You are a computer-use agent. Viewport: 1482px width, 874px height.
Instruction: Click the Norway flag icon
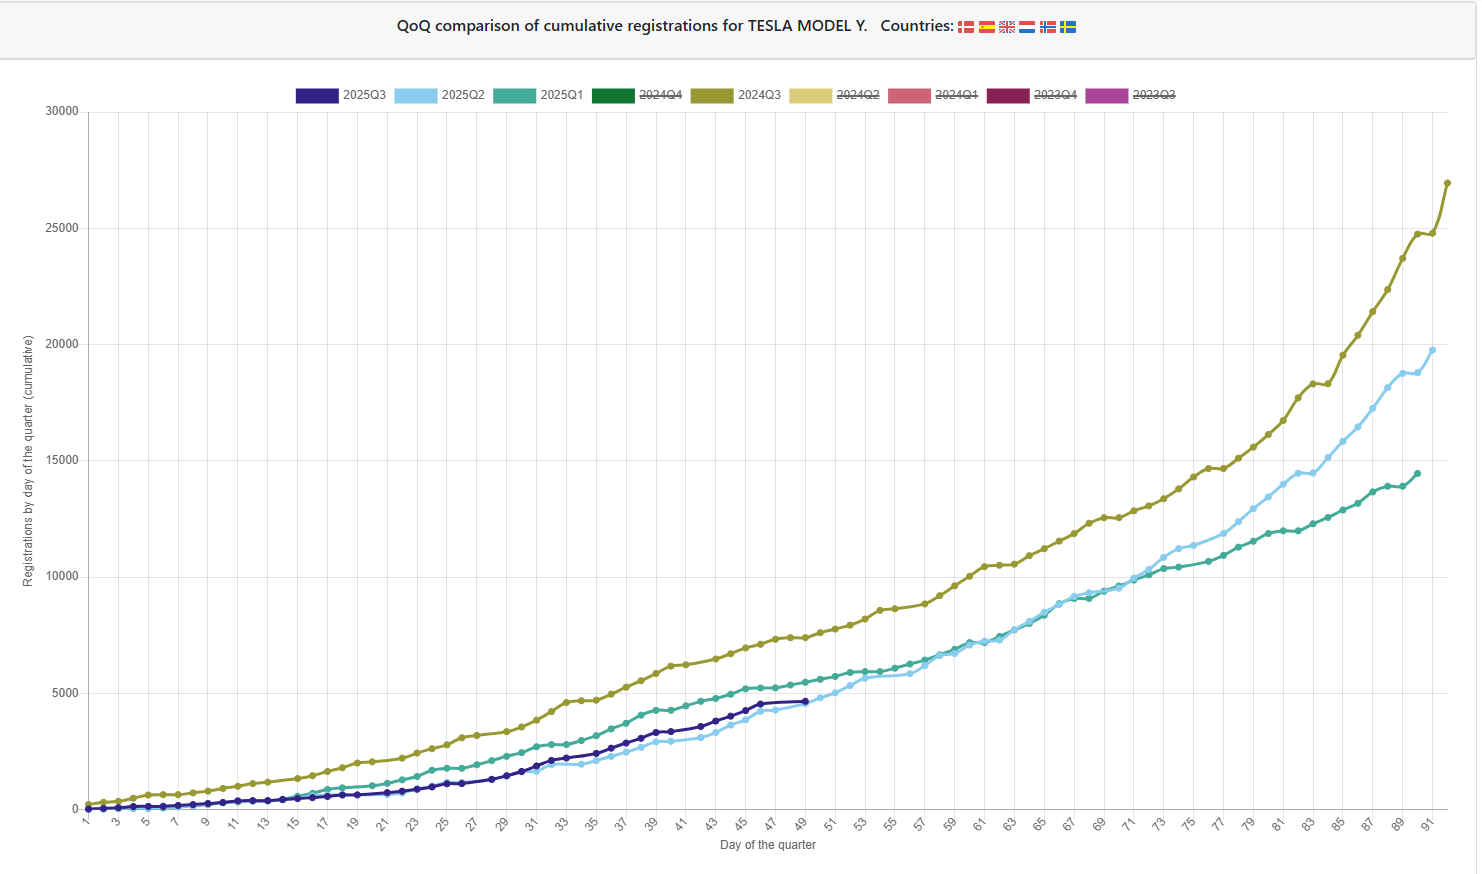1048,27
